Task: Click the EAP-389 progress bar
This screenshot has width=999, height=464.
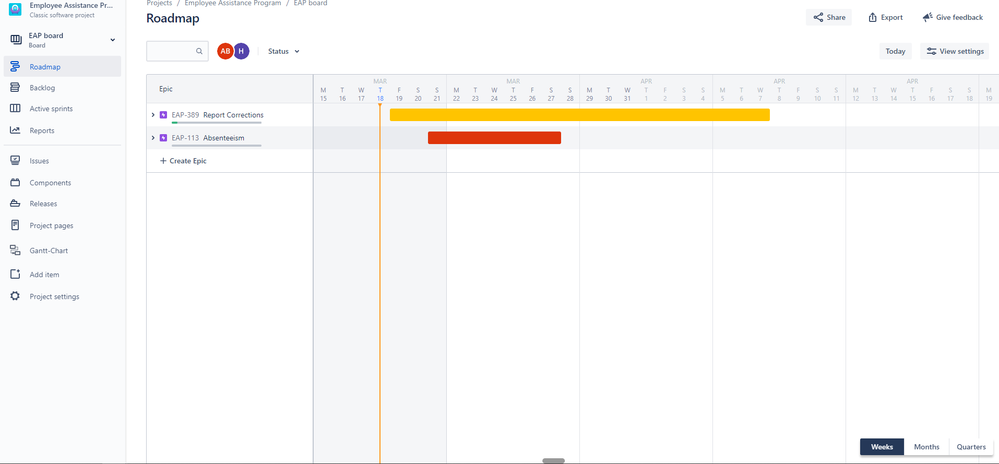Action: click(217, 122)
